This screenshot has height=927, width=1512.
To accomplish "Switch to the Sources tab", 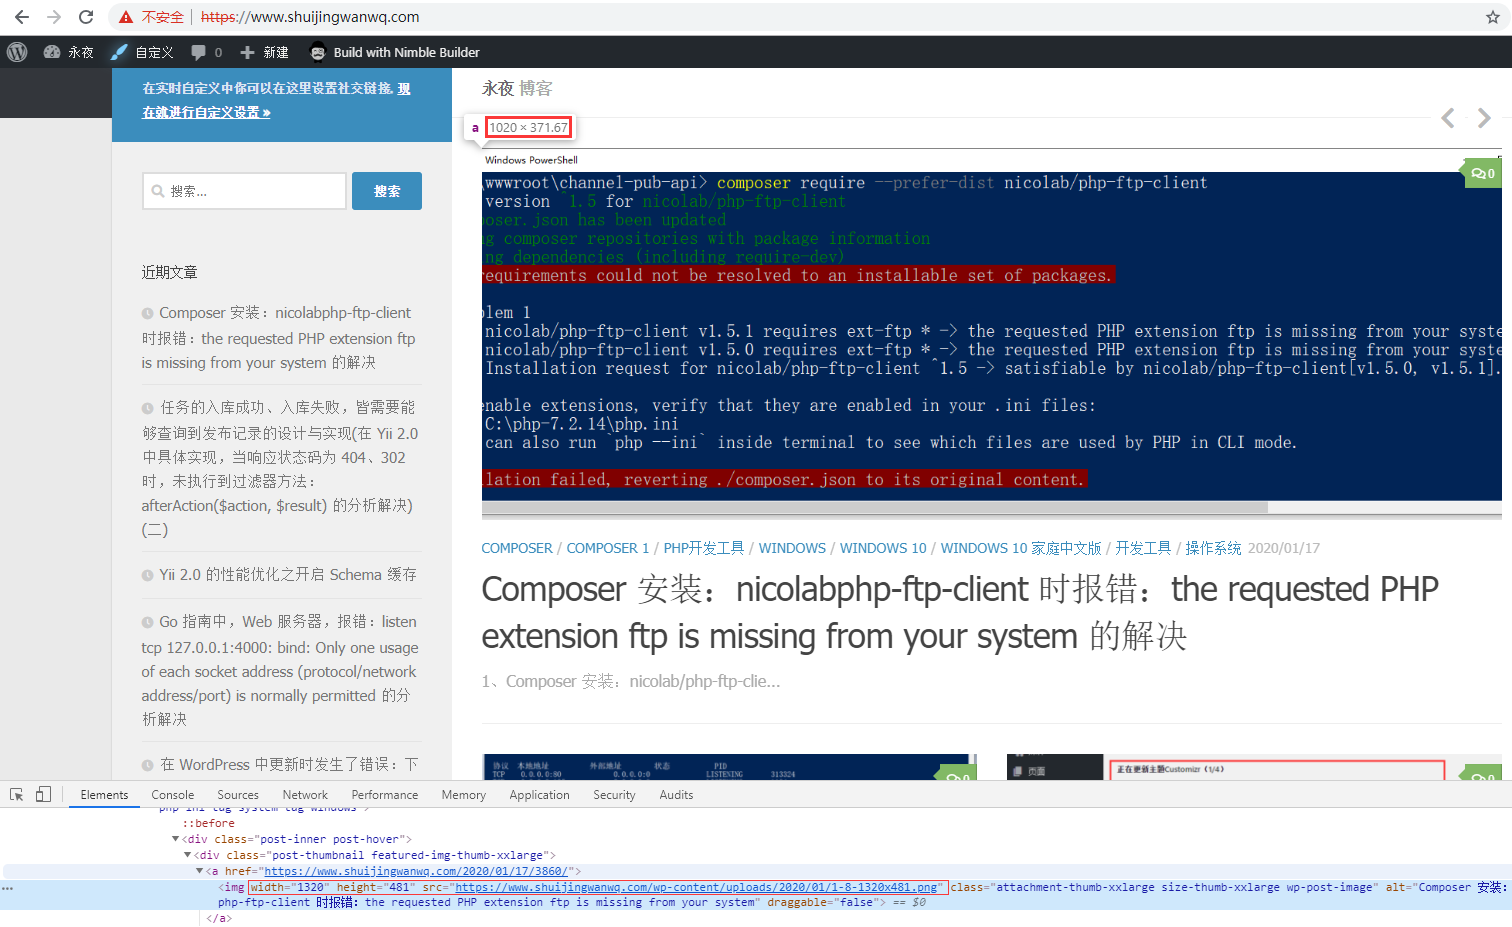I will pos(238,795).
